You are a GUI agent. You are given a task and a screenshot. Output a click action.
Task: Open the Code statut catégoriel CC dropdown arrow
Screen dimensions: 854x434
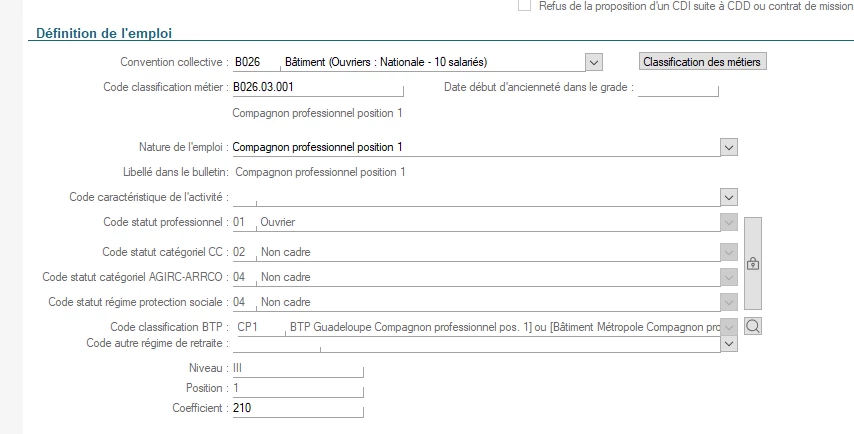tap(729, 252)
